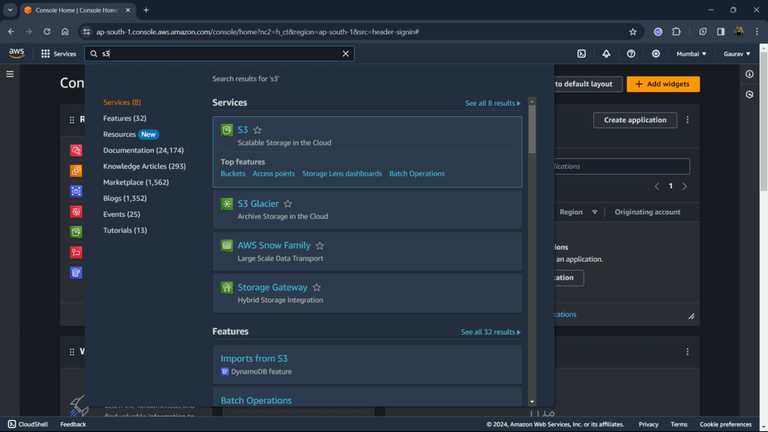Open the left hamburger navigation menu
The width and height of the screenshot is (768, 432).
click(x=10, y=74)
